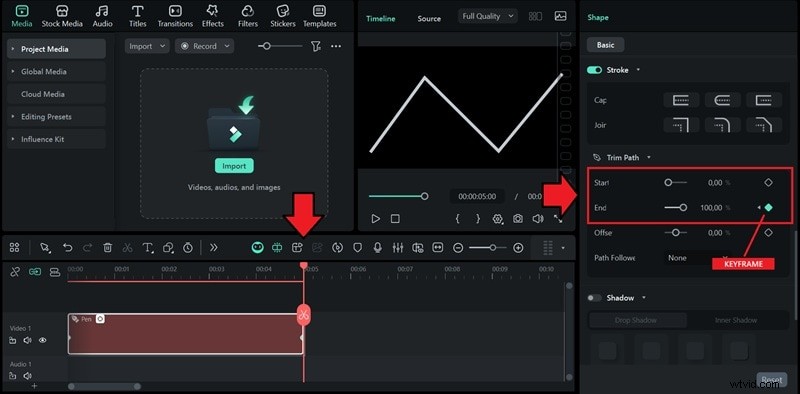Open the Full Quality dropdown
Screen dimensions: 800x394
pos(488,16)
